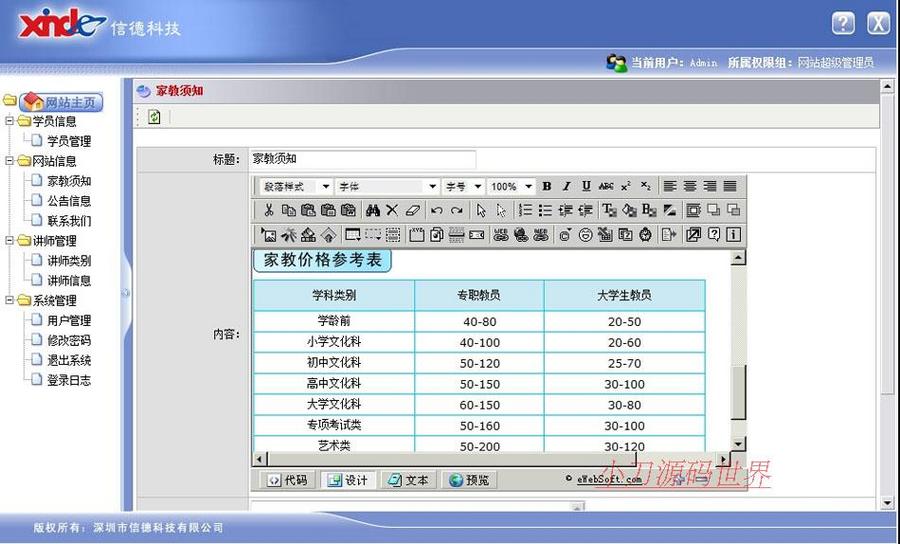Viewport: 900px width, 544px height.
Task: Apply strikethrough with the ABC icon
Action: pos(606,186)
